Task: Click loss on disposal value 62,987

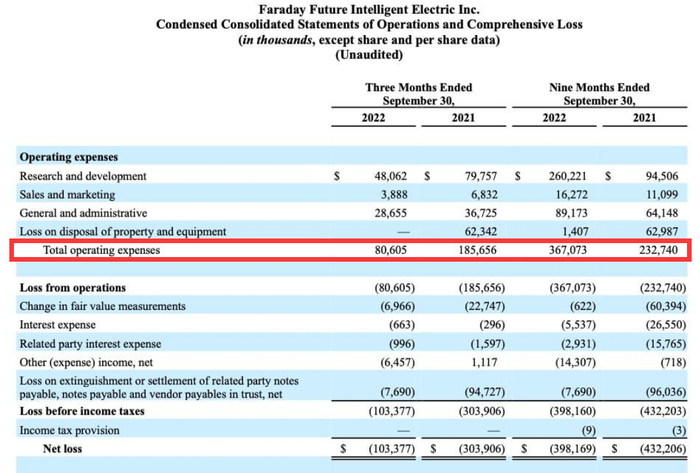Action: [662, 232]
